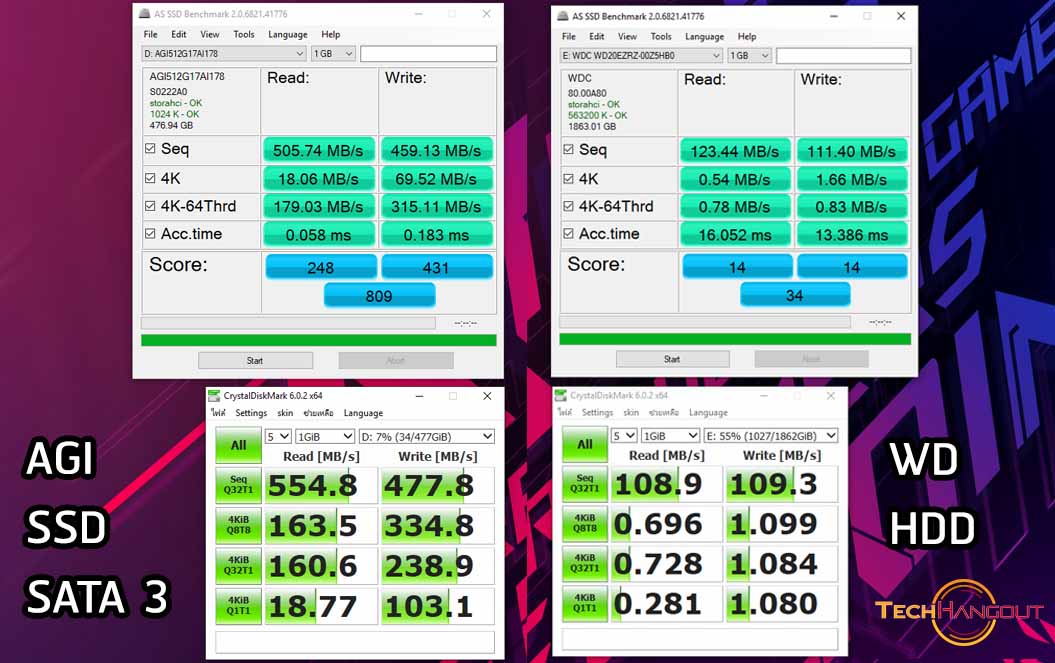Open test count 5 dropdown in E: CrystalDiskMark
The width and height of the screenshot is (1055, 663).
click(x=624, y=435)
